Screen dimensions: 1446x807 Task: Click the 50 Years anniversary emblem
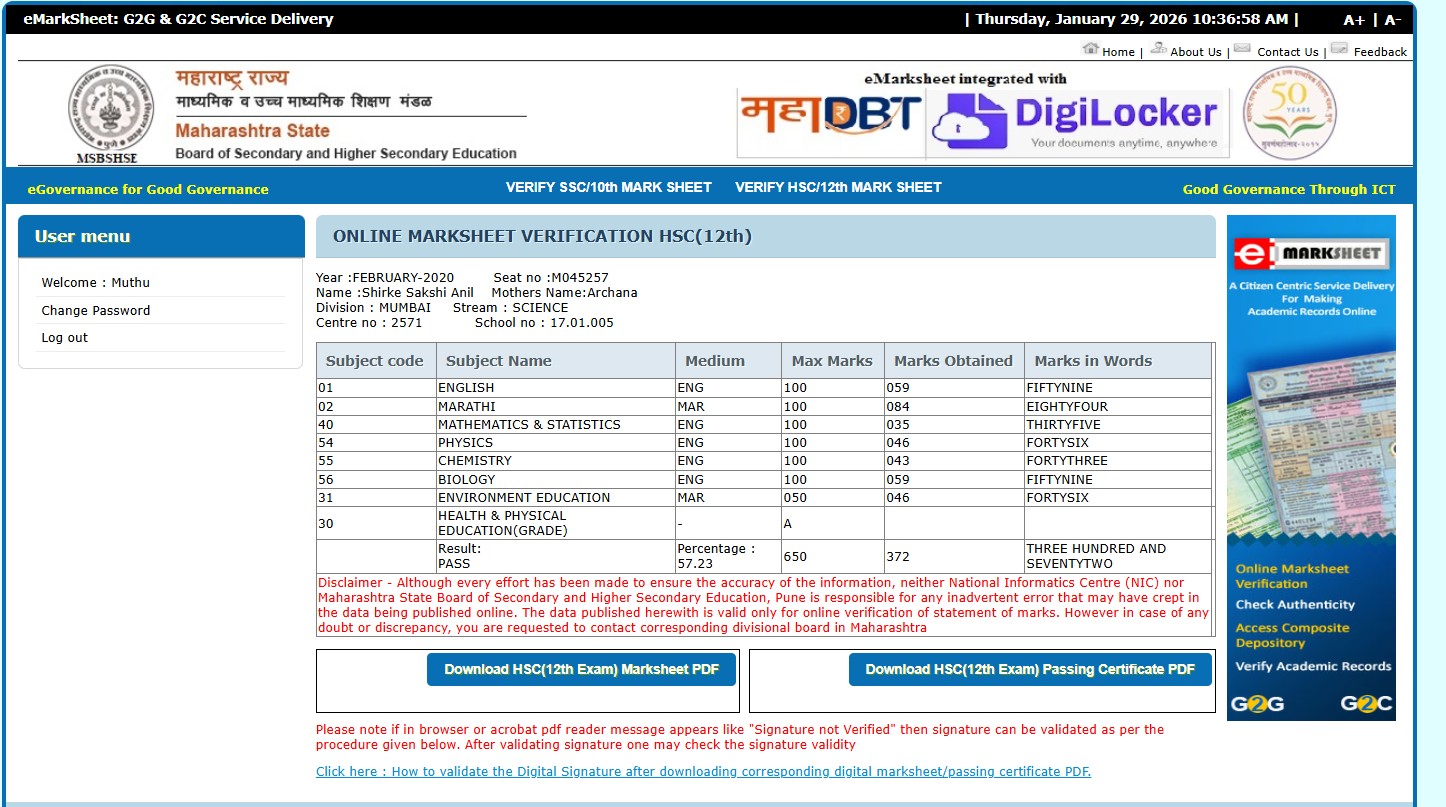click(1289, 113)
